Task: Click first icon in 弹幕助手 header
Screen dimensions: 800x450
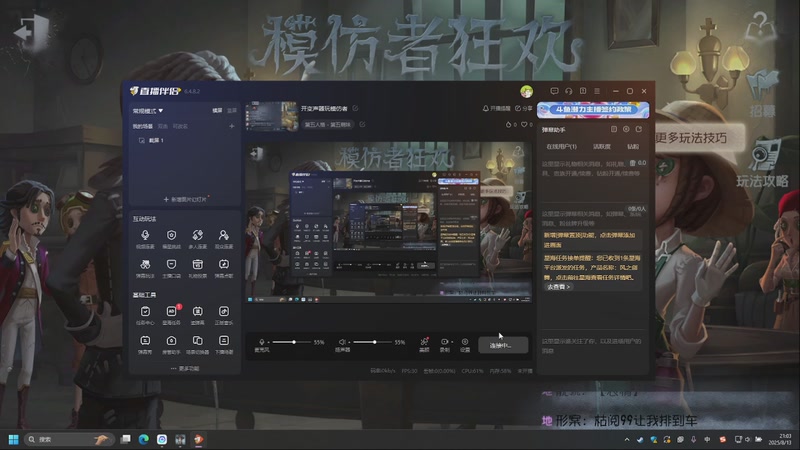Action: (x=614, y=129)
